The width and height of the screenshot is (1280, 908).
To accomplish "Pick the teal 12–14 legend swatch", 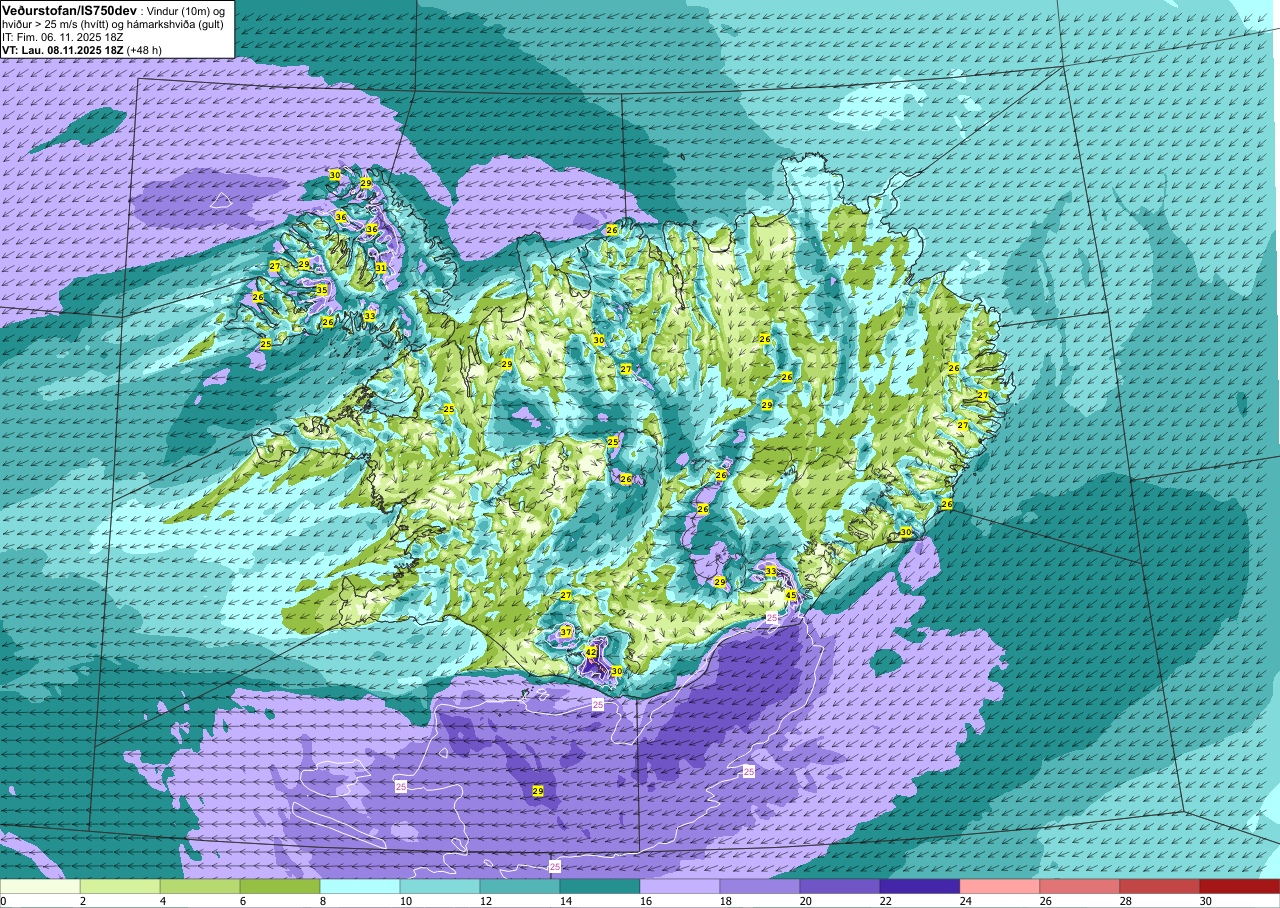I will pyautogui.click(x=520, y=886).
